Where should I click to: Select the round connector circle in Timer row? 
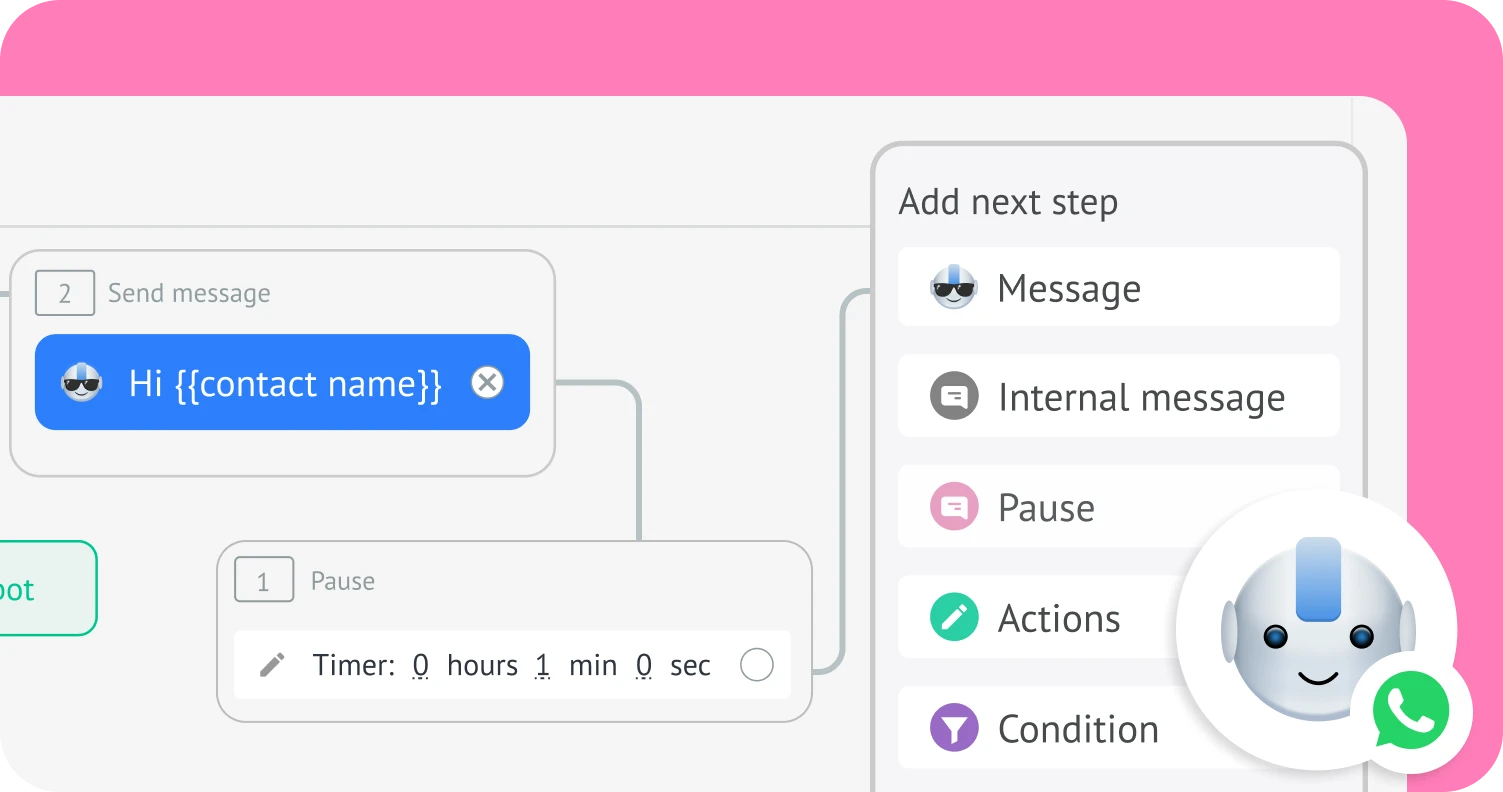click(x=756, y=665)
